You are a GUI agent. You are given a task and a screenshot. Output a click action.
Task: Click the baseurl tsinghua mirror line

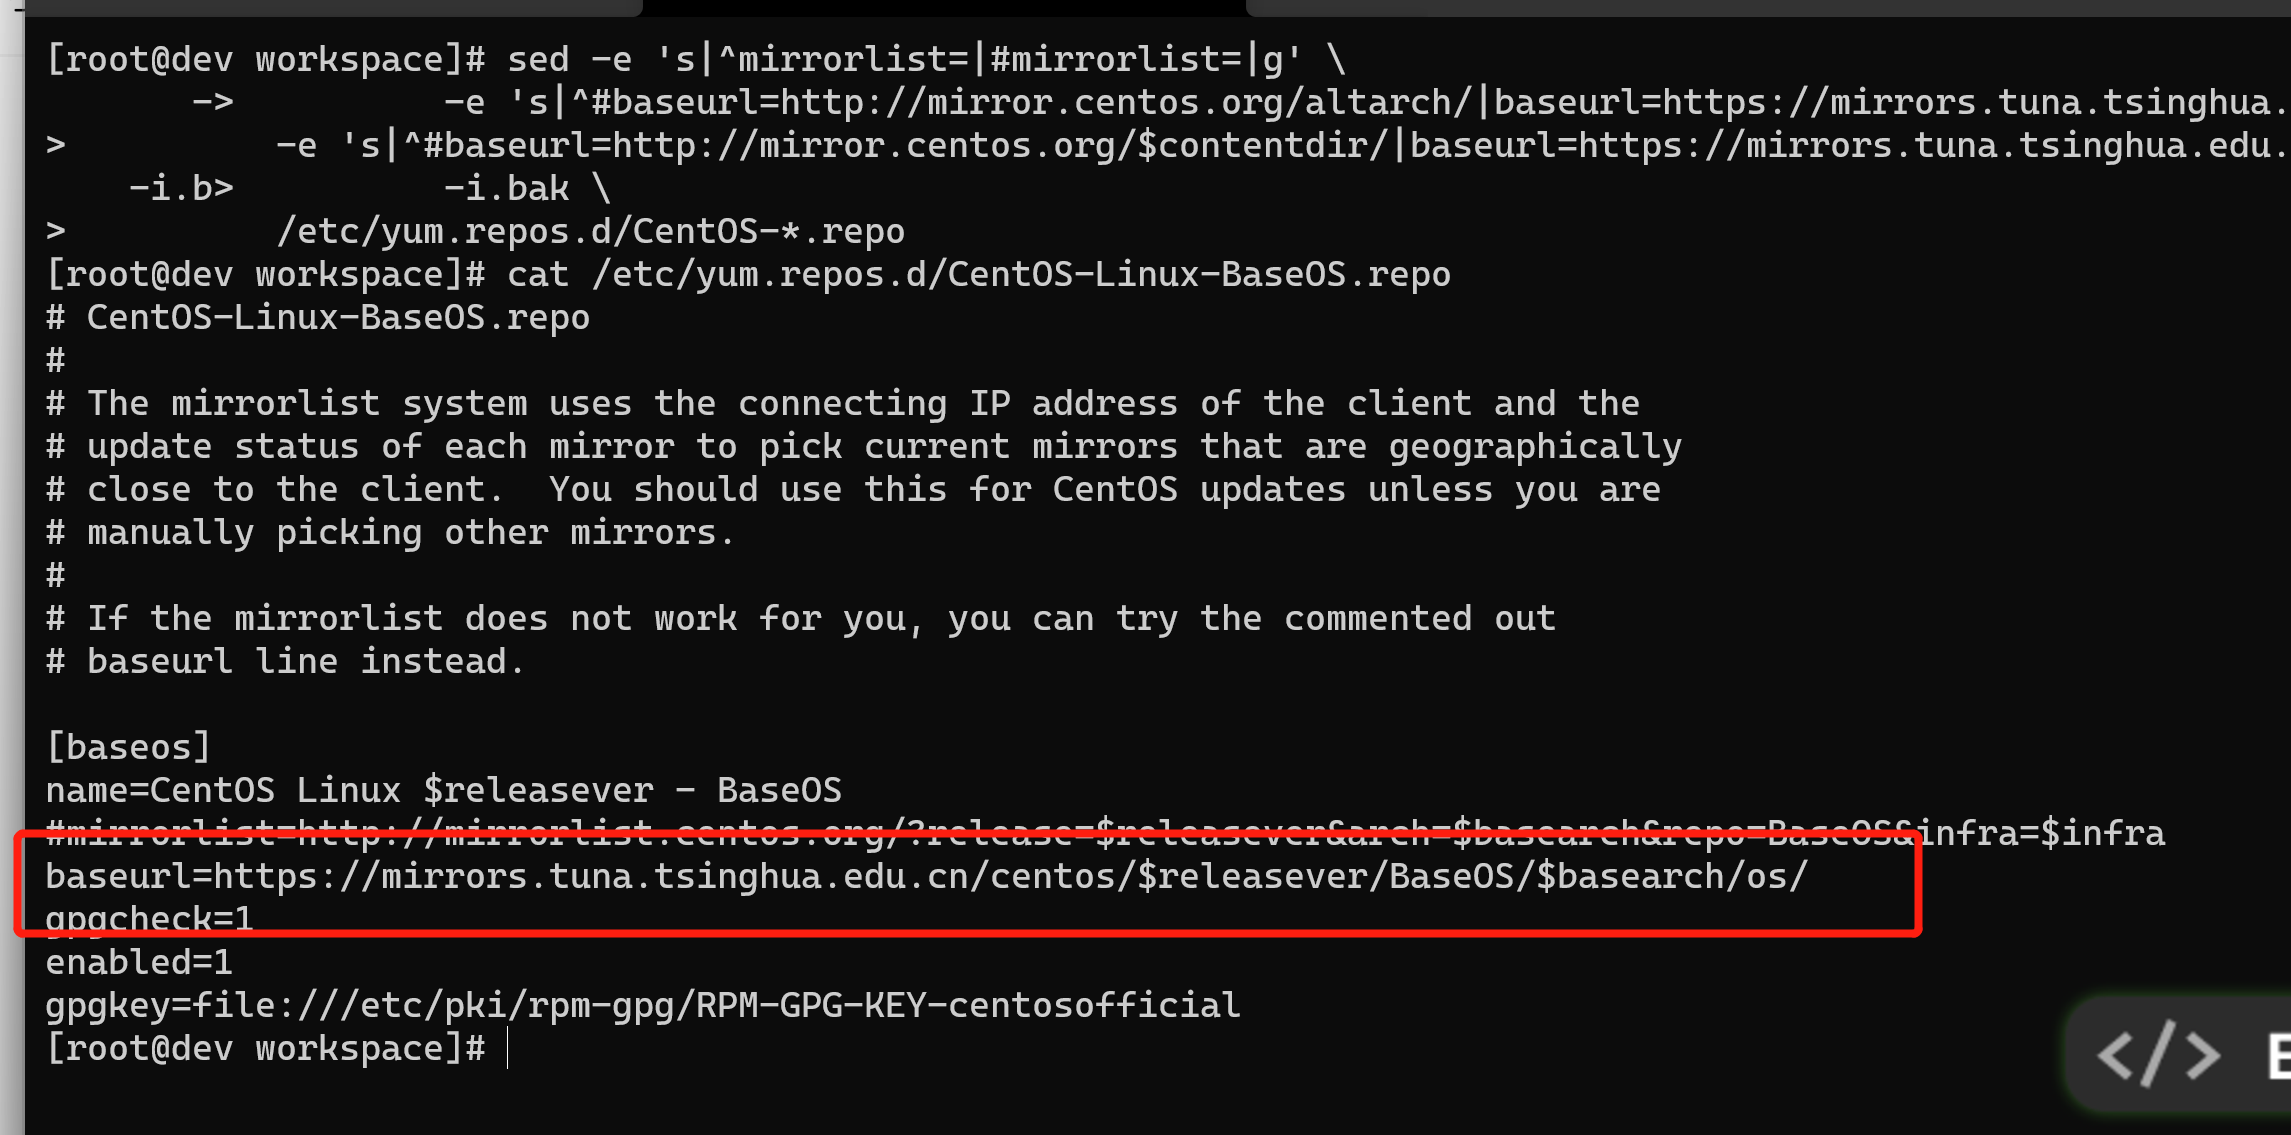pyautogui.click(x=926, y=877)
